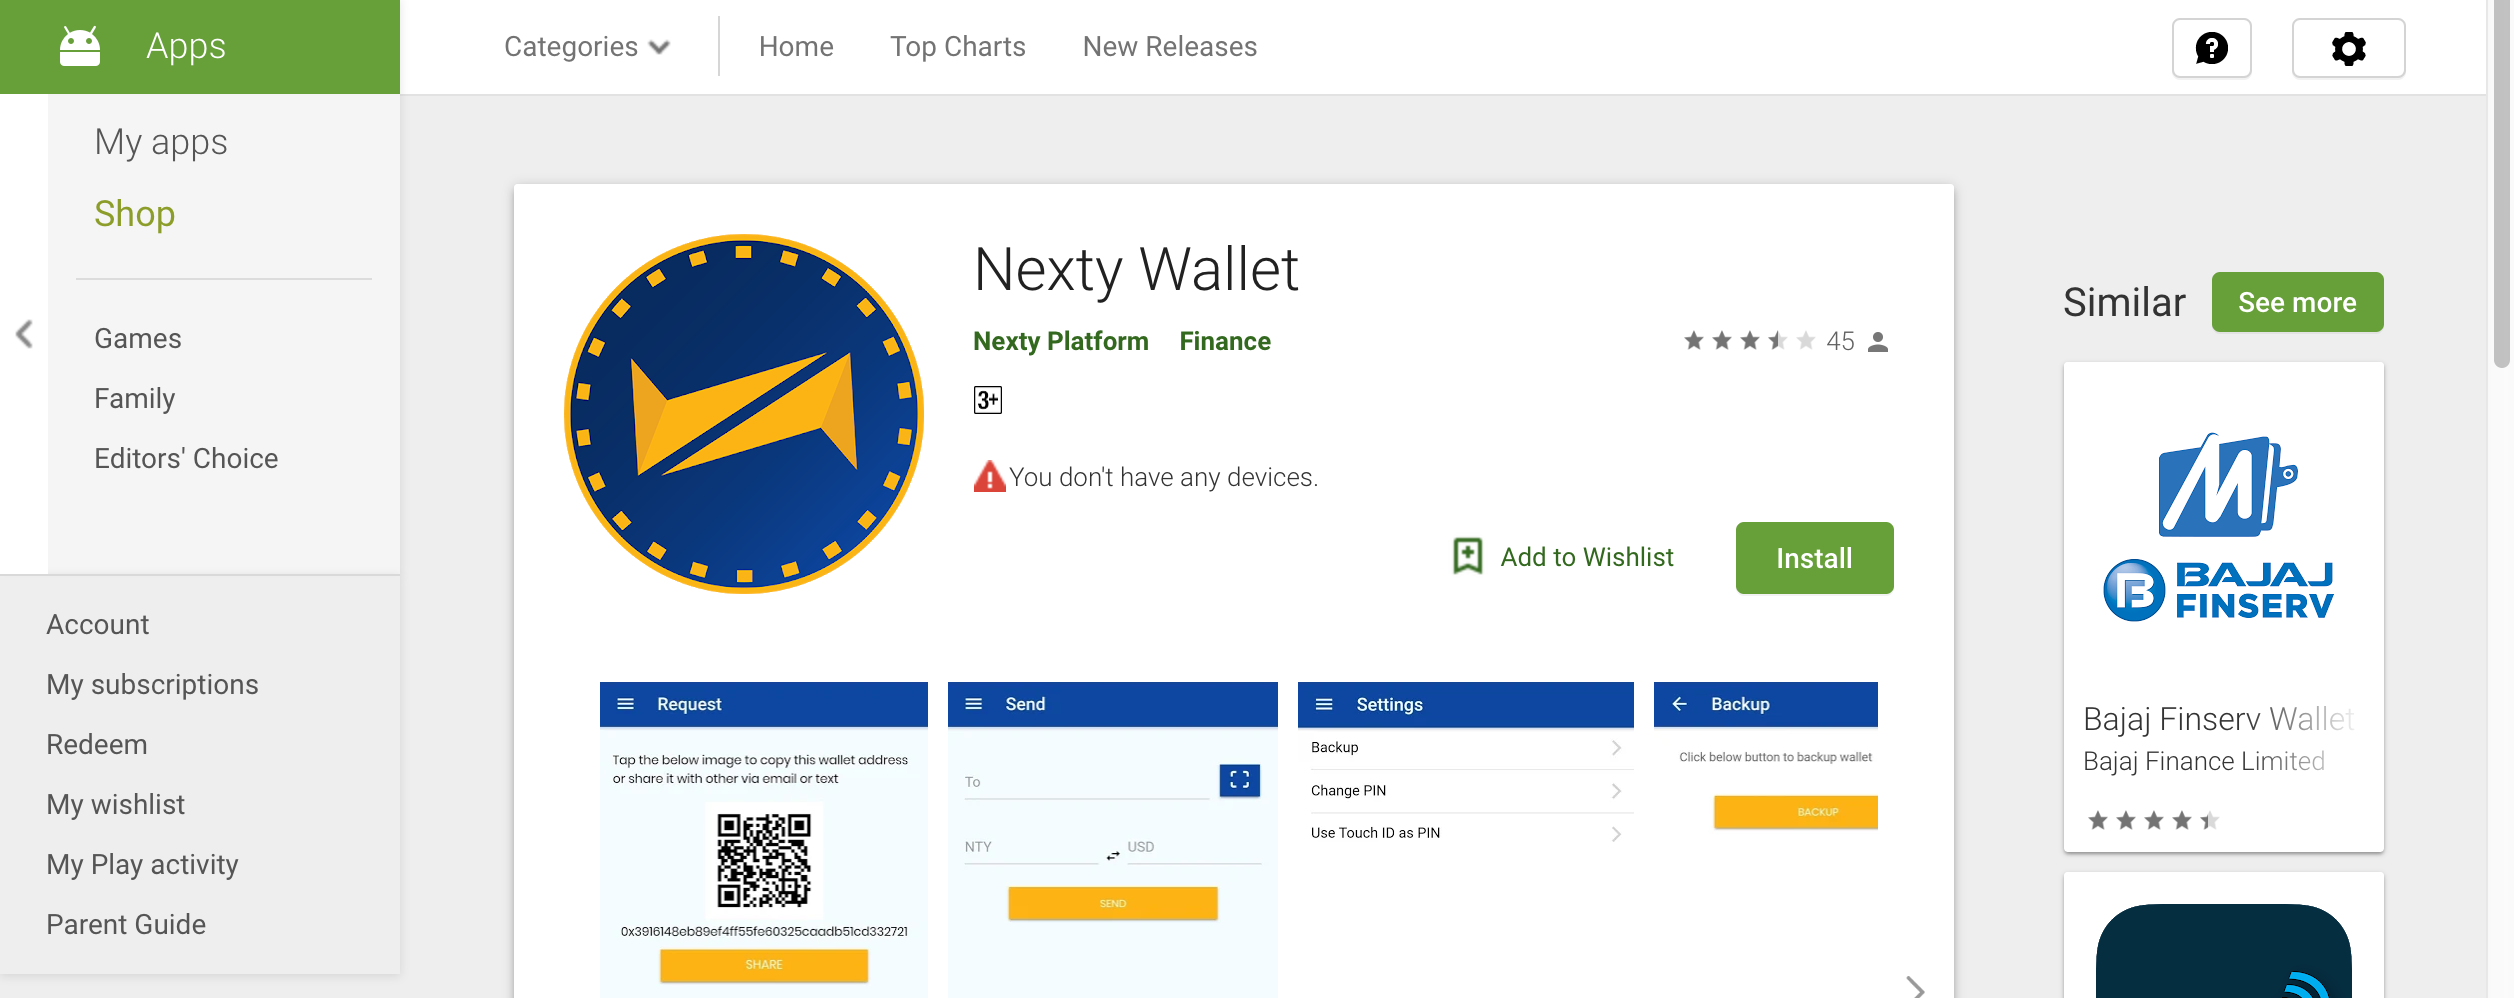The image size is (2514, 998).
Task: Click the Add to Wishlist text
Action: click(1587, 557)
